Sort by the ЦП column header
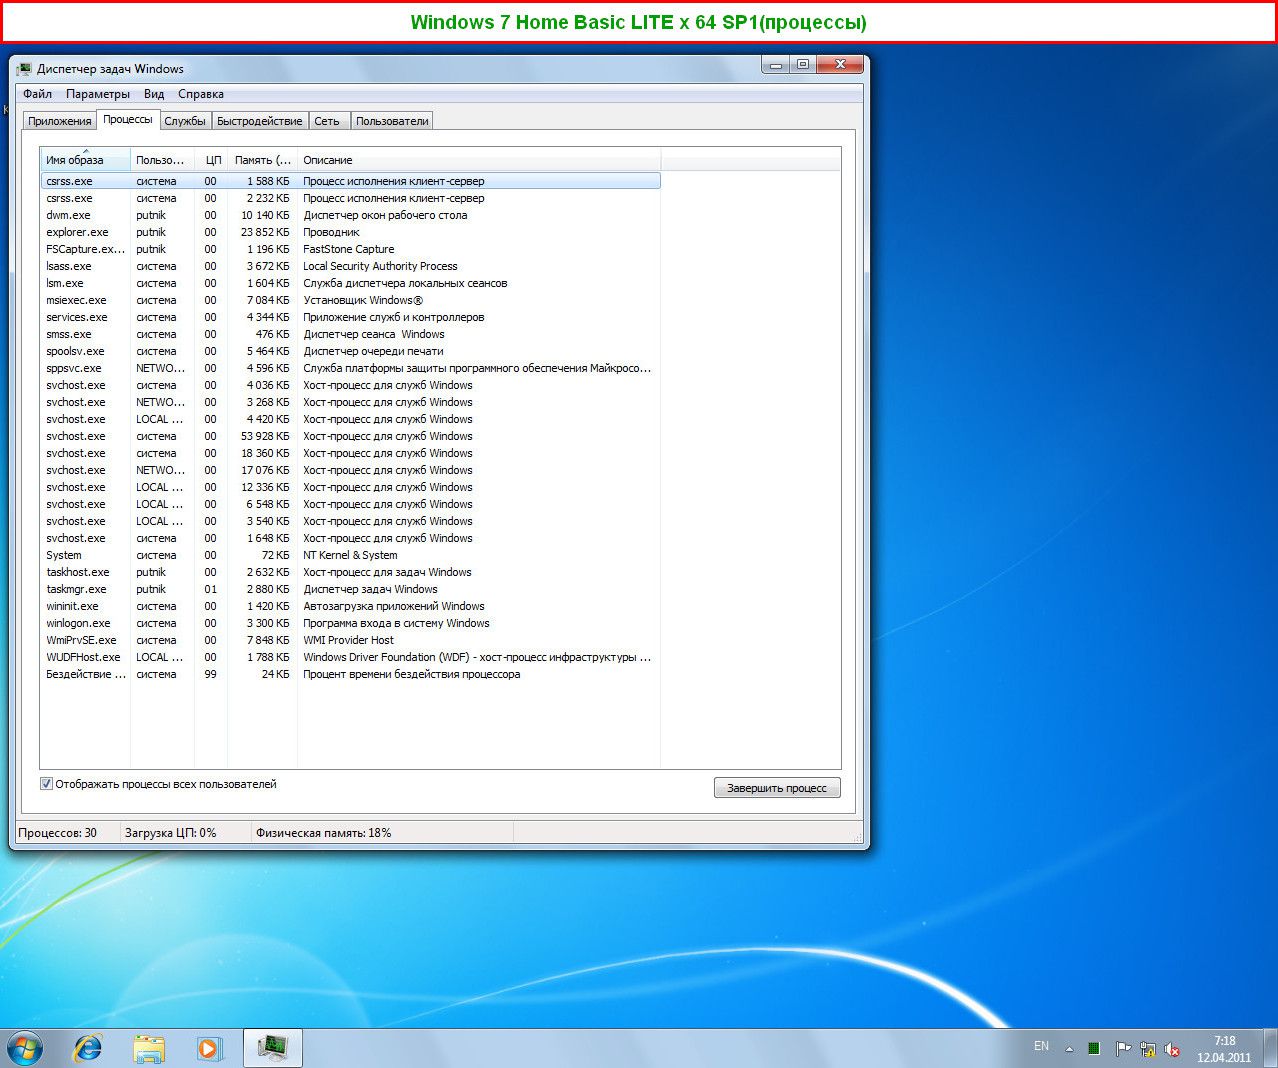Viewport: 1278px width, 1068px height. (x=211, y=160)
